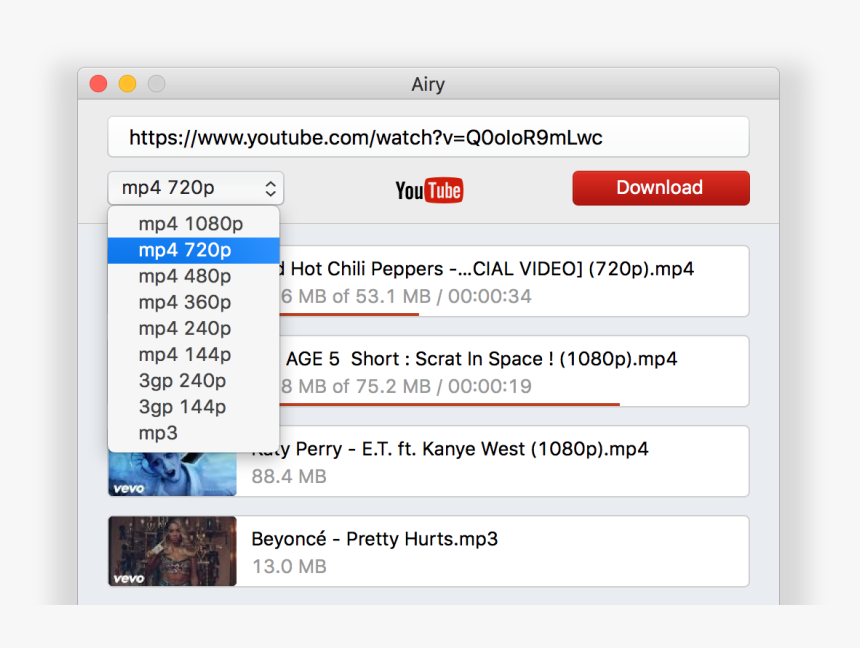Select 3gp 240p format option
This screenshot has width=860, height=648.
coord(194,381)
